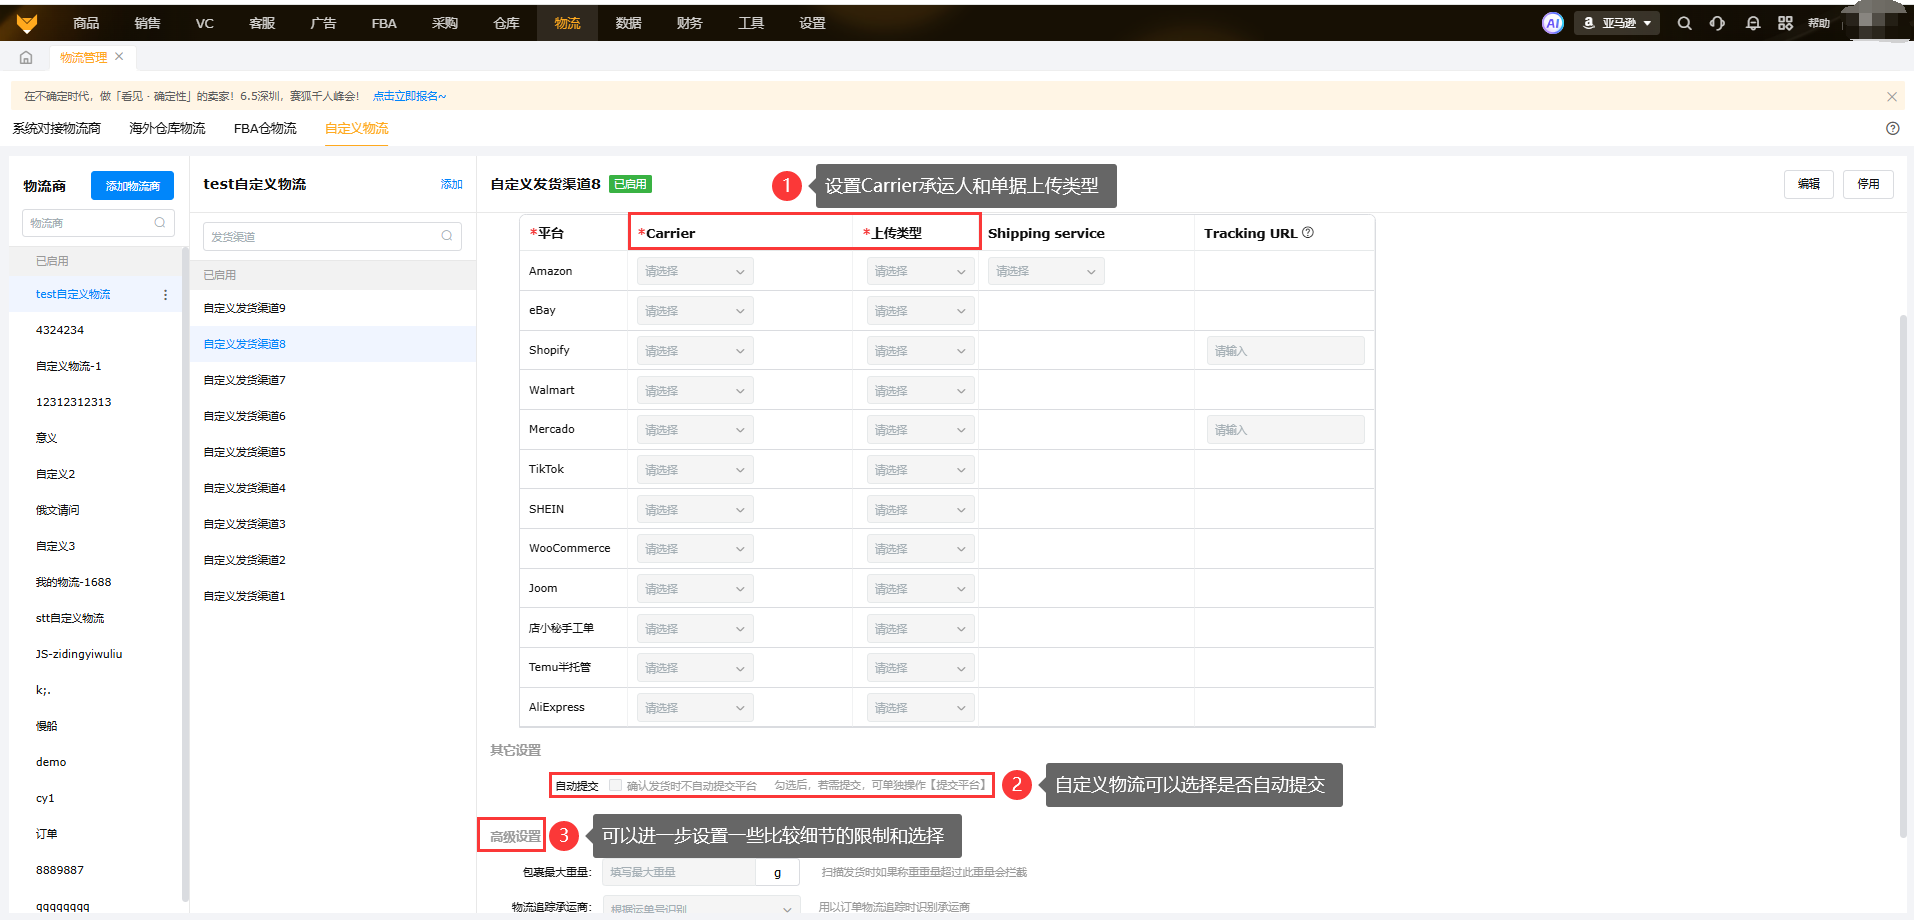Screen dimensions: 1914x920
Task: Click Shopify Tracking URL input
Action: coord(1285,351)
